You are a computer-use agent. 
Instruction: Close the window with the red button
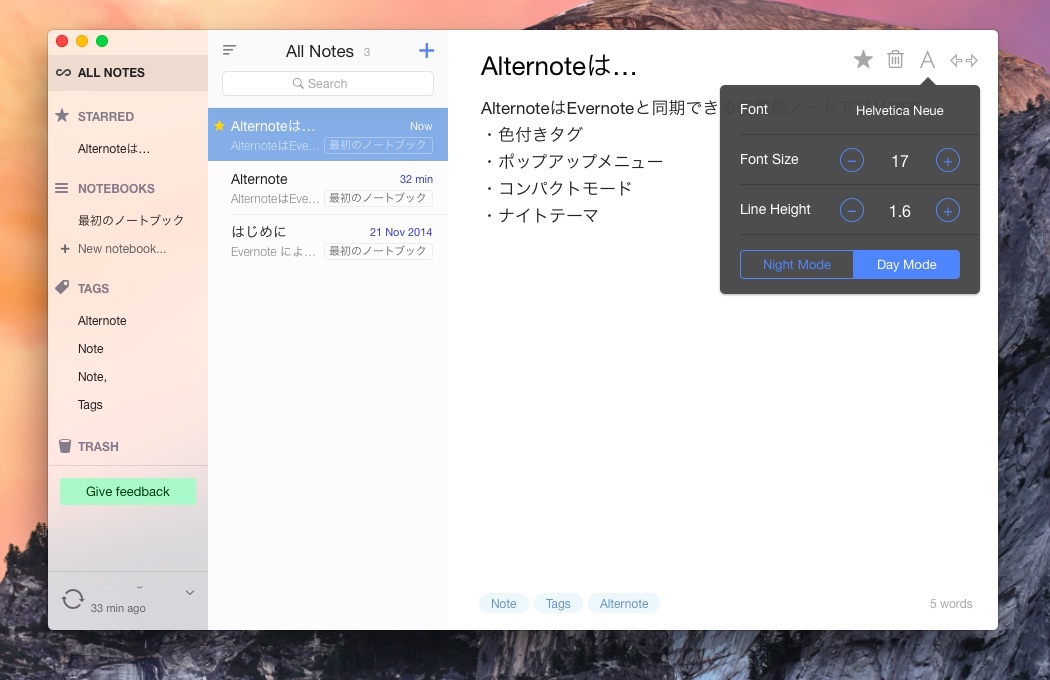click(62, 42)
